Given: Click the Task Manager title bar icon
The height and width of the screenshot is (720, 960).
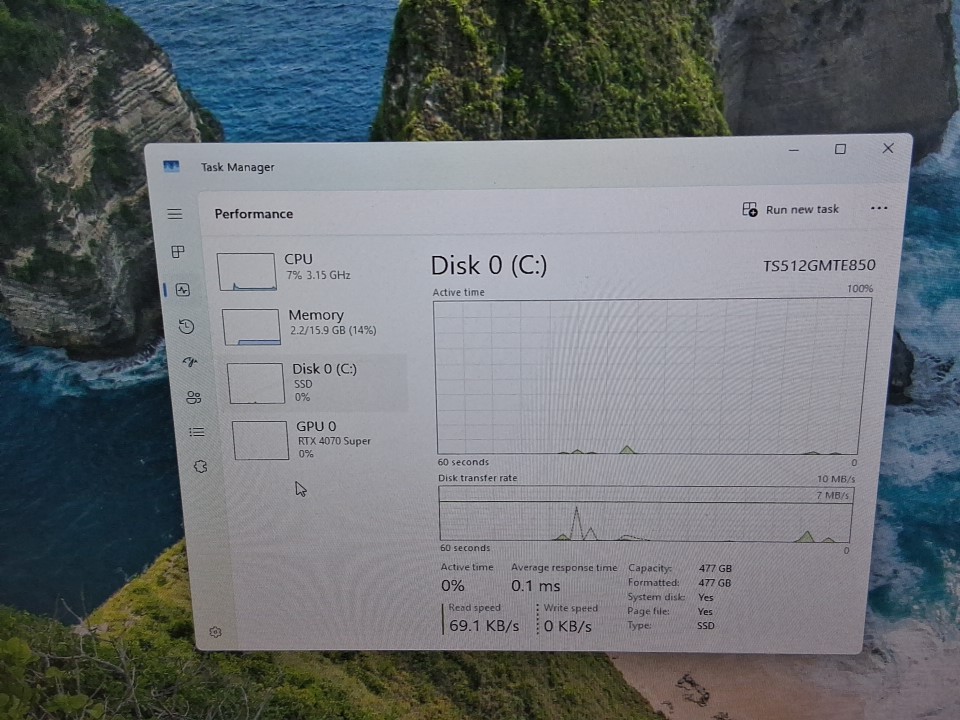Looking at the screenshot, I should click(172, 166).
